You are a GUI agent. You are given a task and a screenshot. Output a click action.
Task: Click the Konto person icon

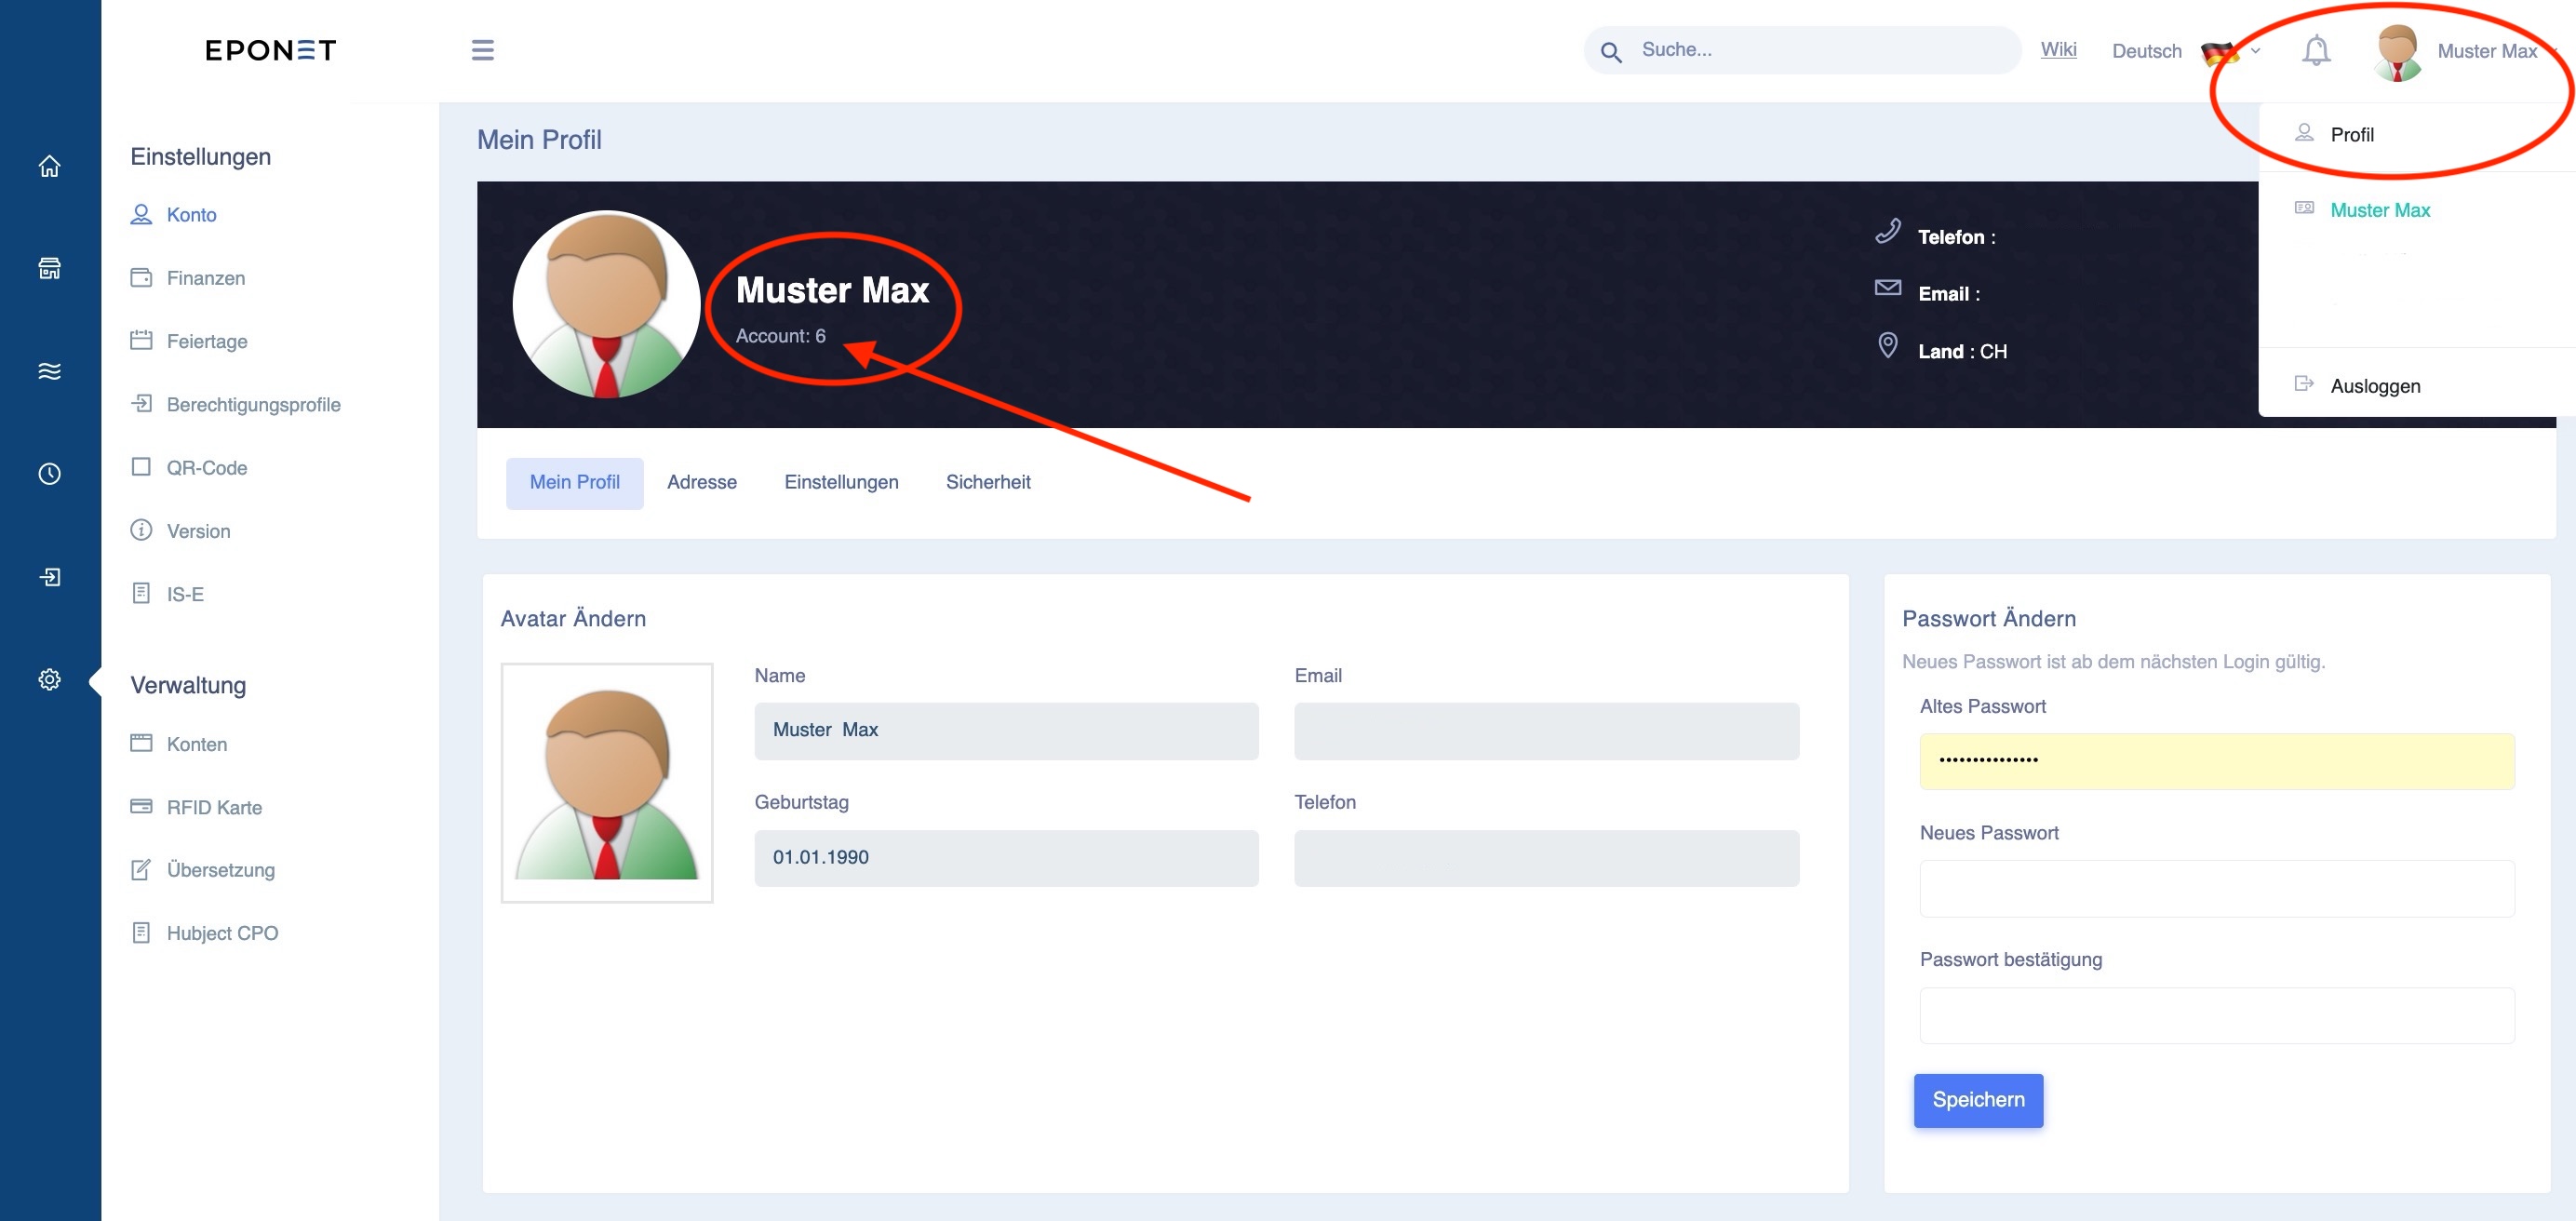[141, 214]
